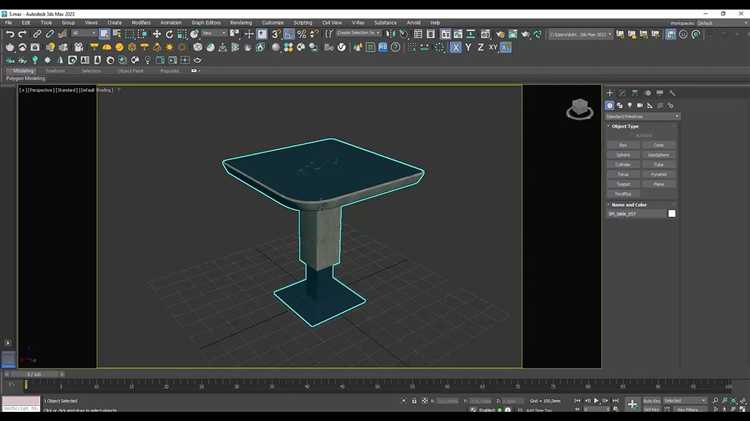Click the Sphere primitive button
Image resolution: width=750 pixels, height=421 pixels.
click(x=623, y=155)
